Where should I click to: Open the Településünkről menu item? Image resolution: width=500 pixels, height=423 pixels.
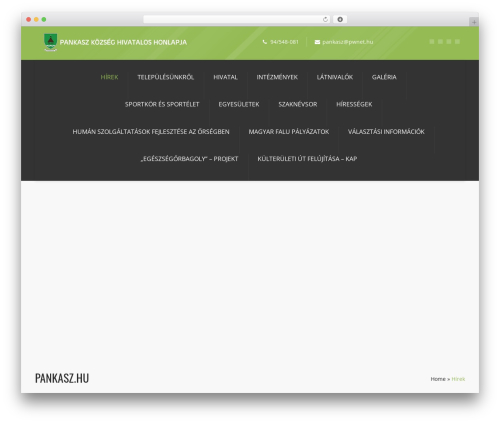(x=165, y=77)
